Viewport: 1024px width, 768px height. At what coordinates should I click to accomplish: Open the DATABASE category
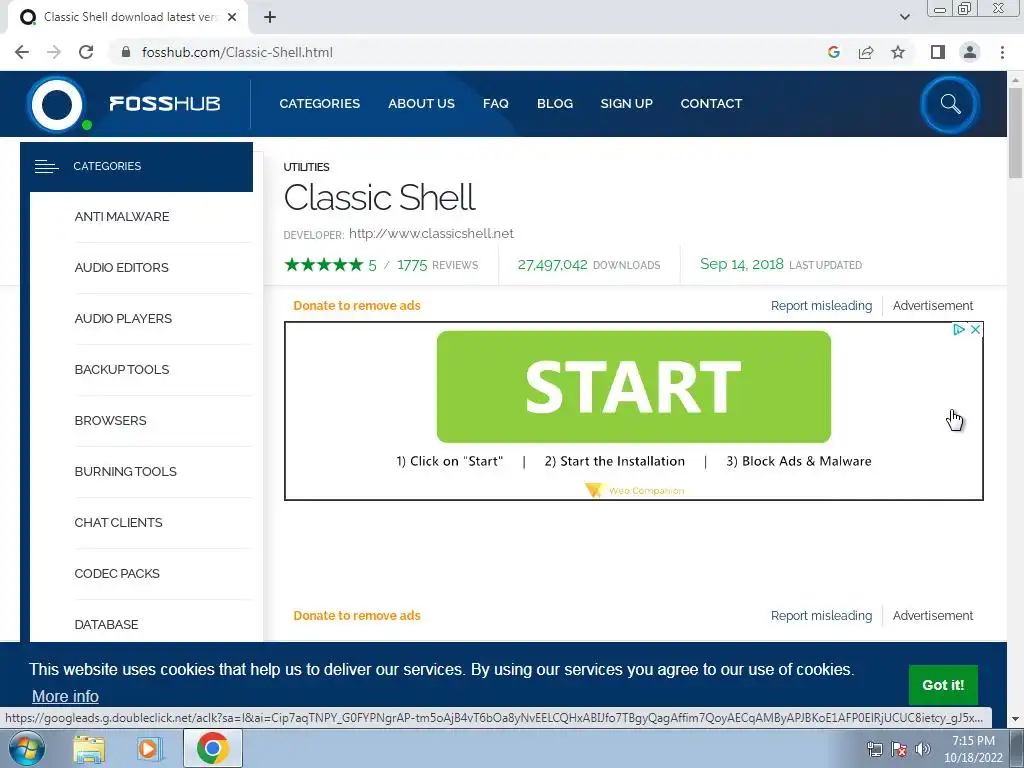tap(106, 624)
